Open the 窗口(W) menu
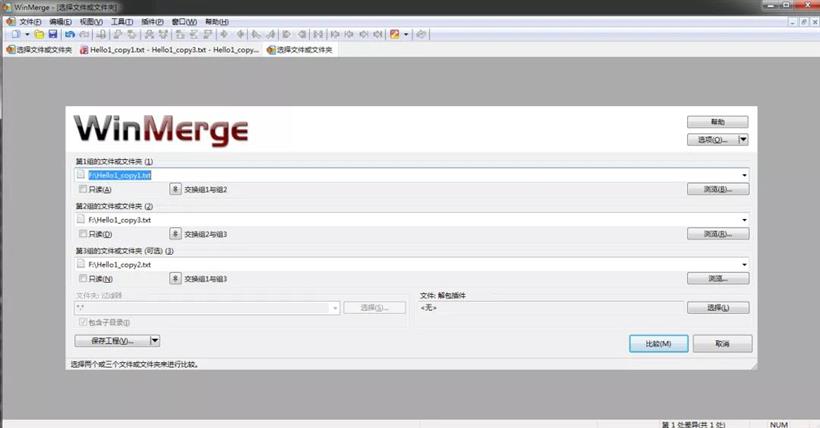The height and width of the screenshot is (428, 820). (184, 21)
